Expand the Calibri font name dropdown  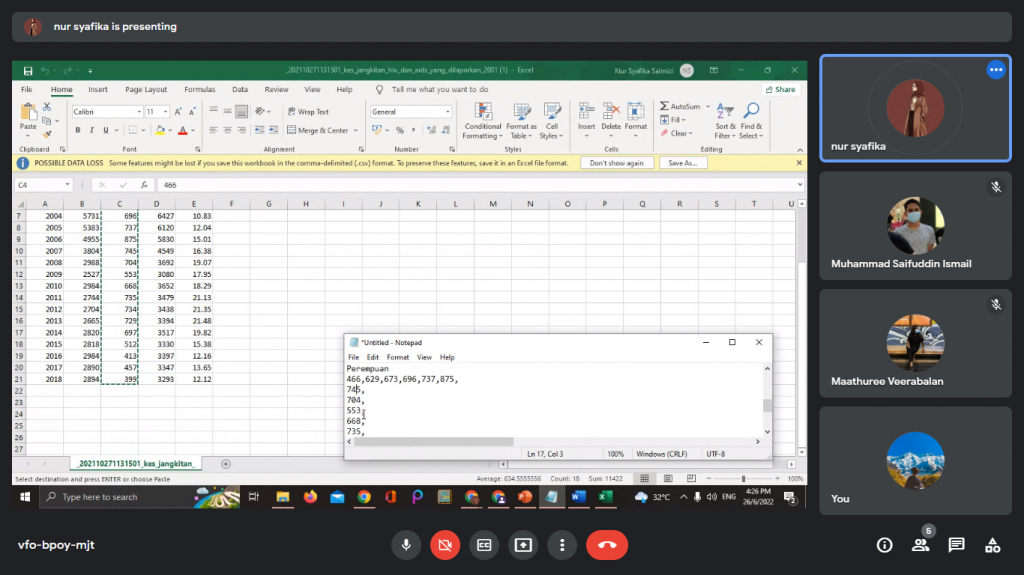139,112
